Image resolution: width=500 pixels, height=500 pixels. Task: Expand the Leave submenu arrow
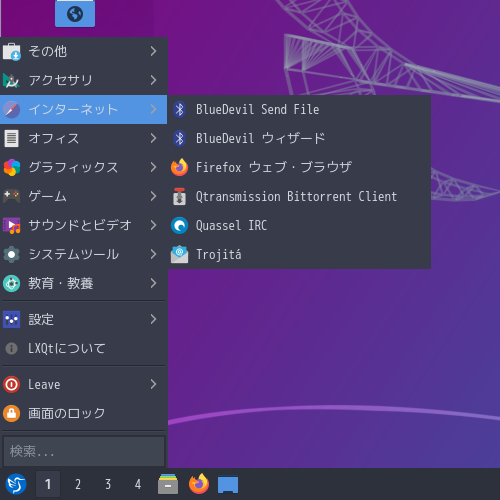pyautogui.click(x=153, y=384)
